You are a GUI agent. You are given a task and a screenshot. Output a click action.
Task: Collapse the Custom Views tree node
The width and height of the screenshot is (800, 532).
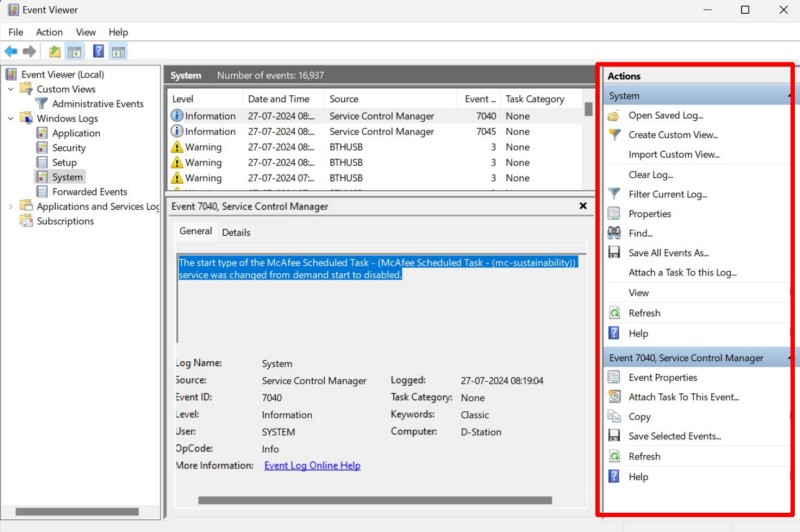pos(11,89)
